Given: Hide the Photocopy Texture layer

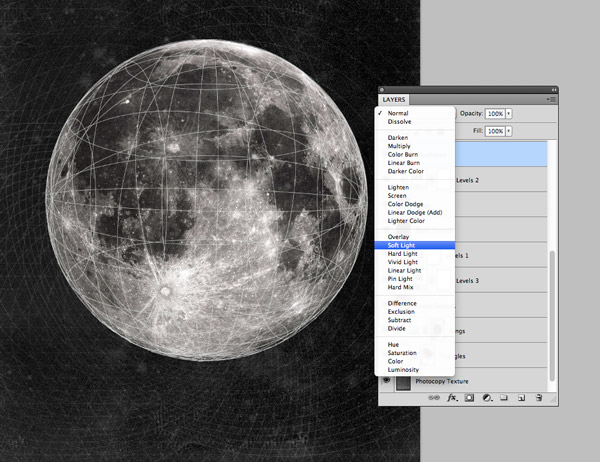Looking at the screenshot, I should tap(386, 381).
